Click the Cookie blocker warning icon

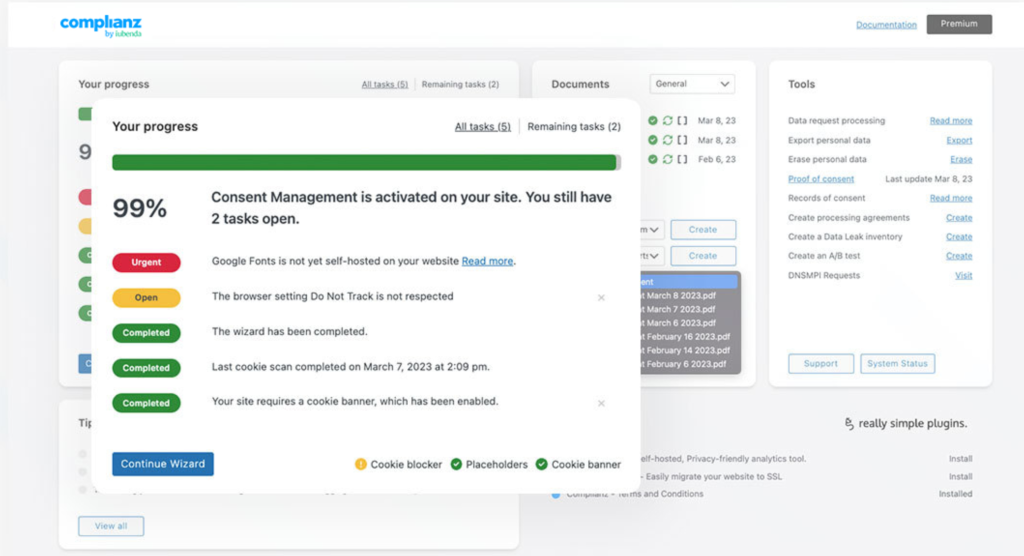361,464
